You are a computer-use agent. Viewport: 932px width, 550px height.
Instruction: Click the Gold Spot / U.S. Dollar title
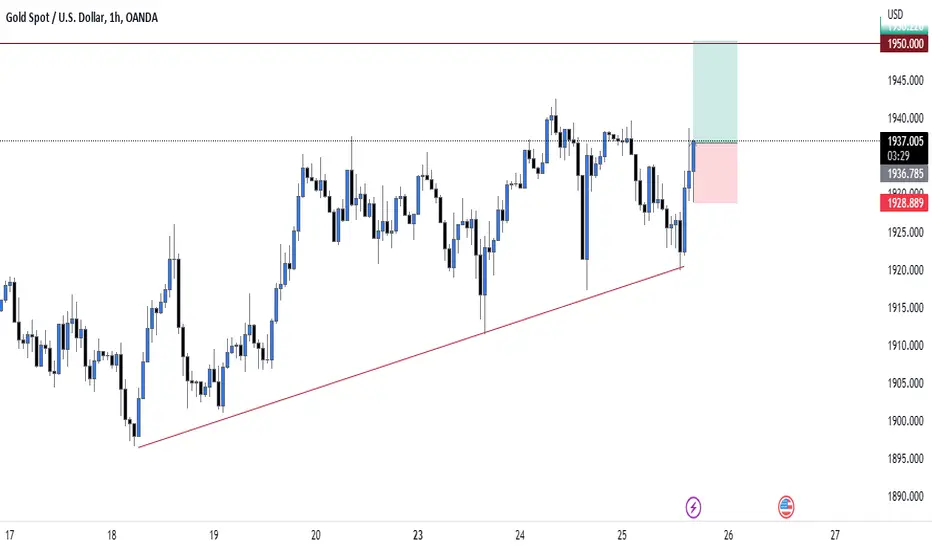[55, 18]
